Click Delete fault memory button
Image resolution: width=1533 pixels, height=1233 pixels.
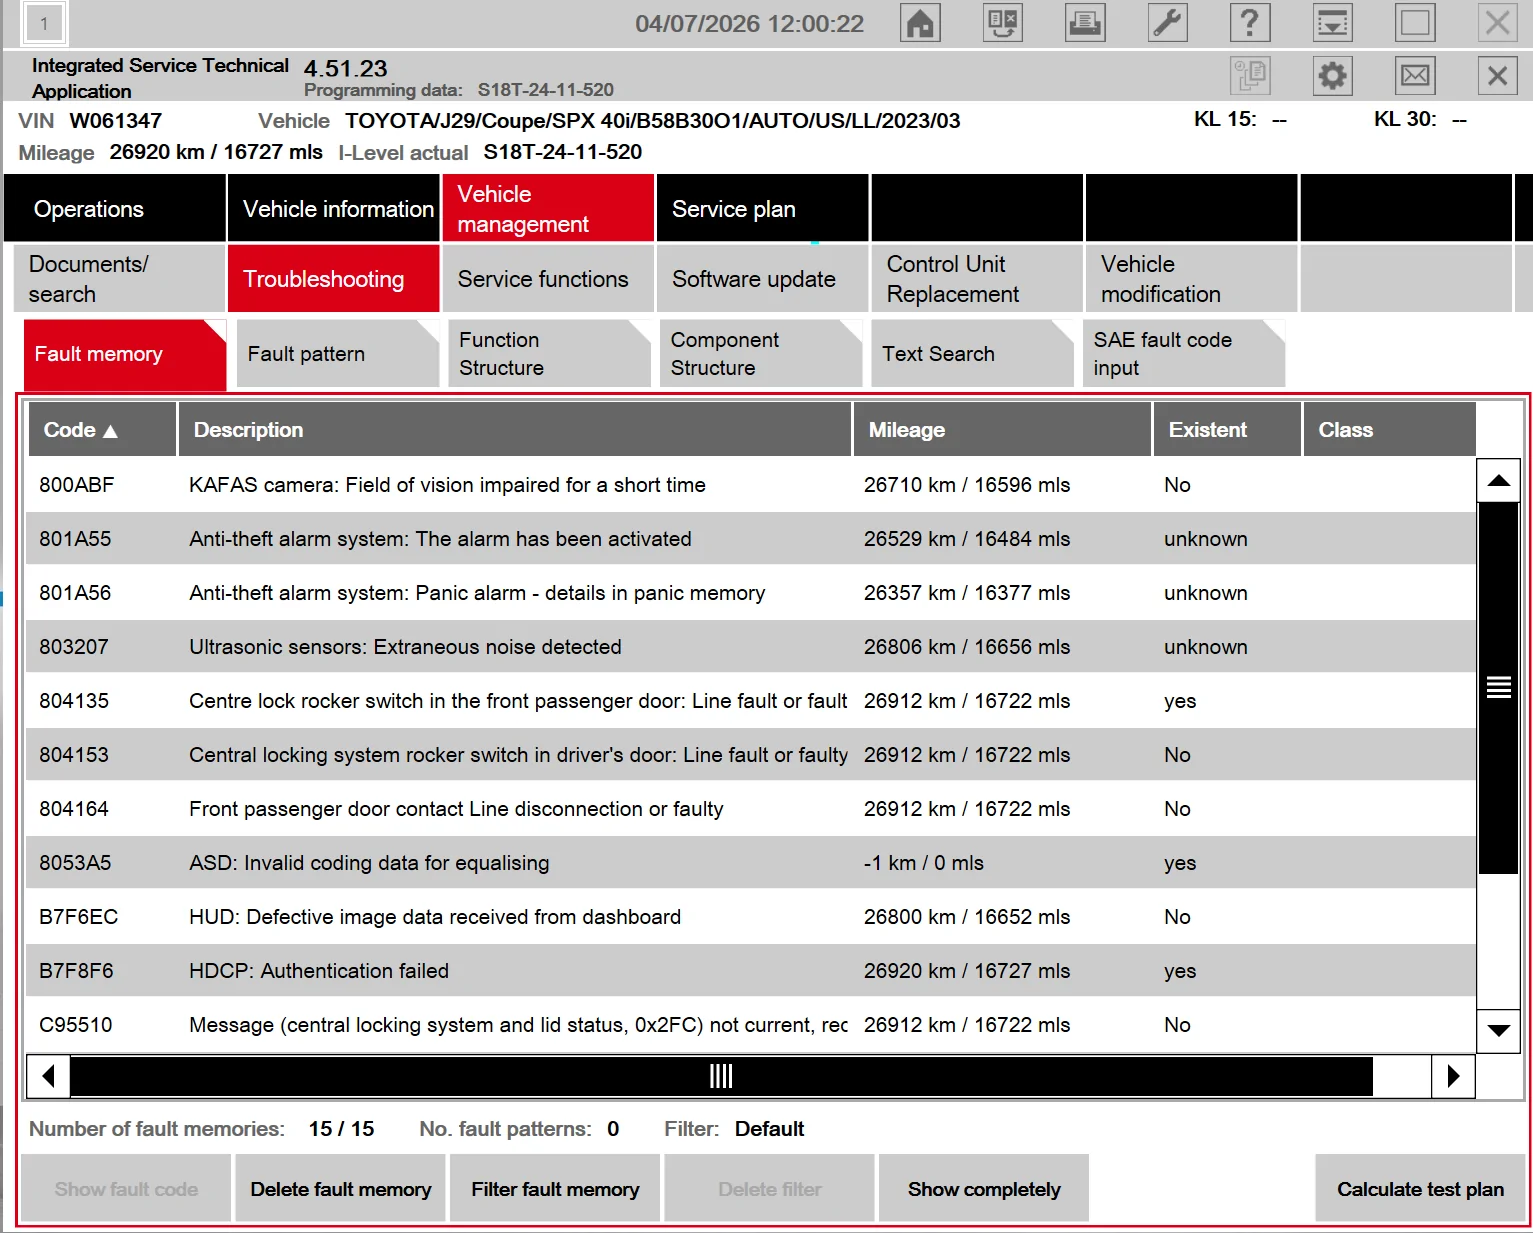tap(341, 1189)
